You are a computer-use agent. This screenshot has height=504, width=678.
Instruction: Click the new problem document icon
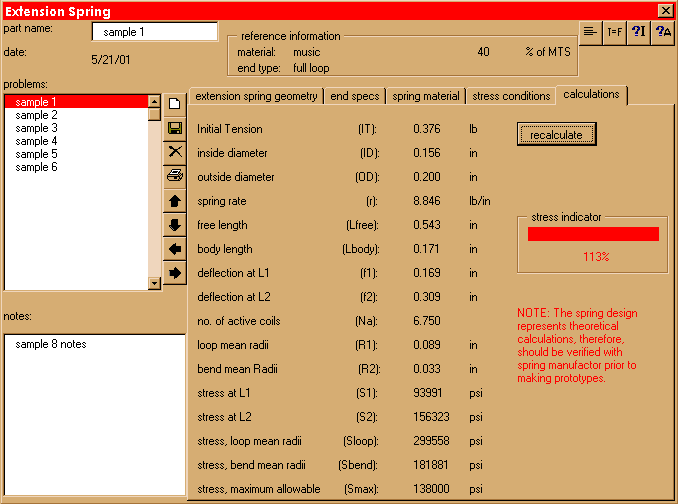click(x=175, y=104)
